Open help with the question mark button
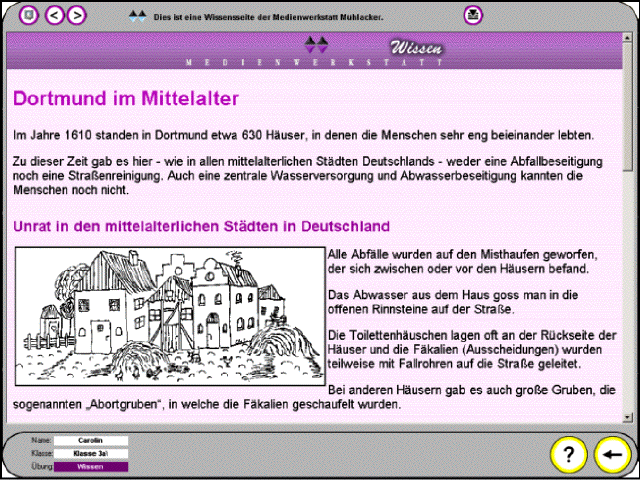 [568, 455]
